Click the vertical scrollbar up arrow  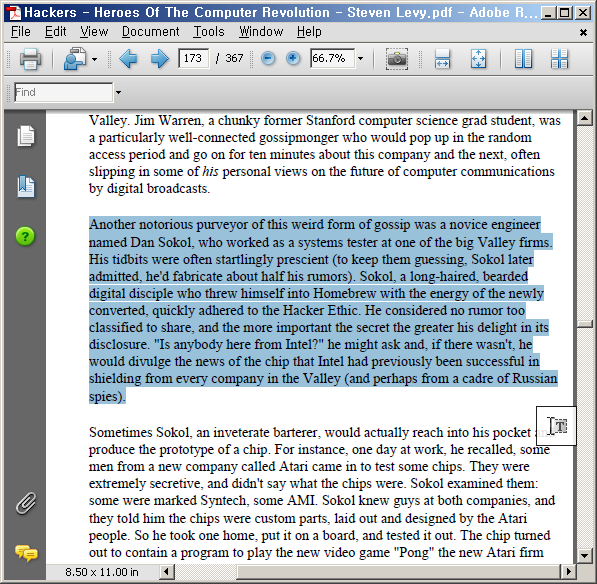point(584,118)
